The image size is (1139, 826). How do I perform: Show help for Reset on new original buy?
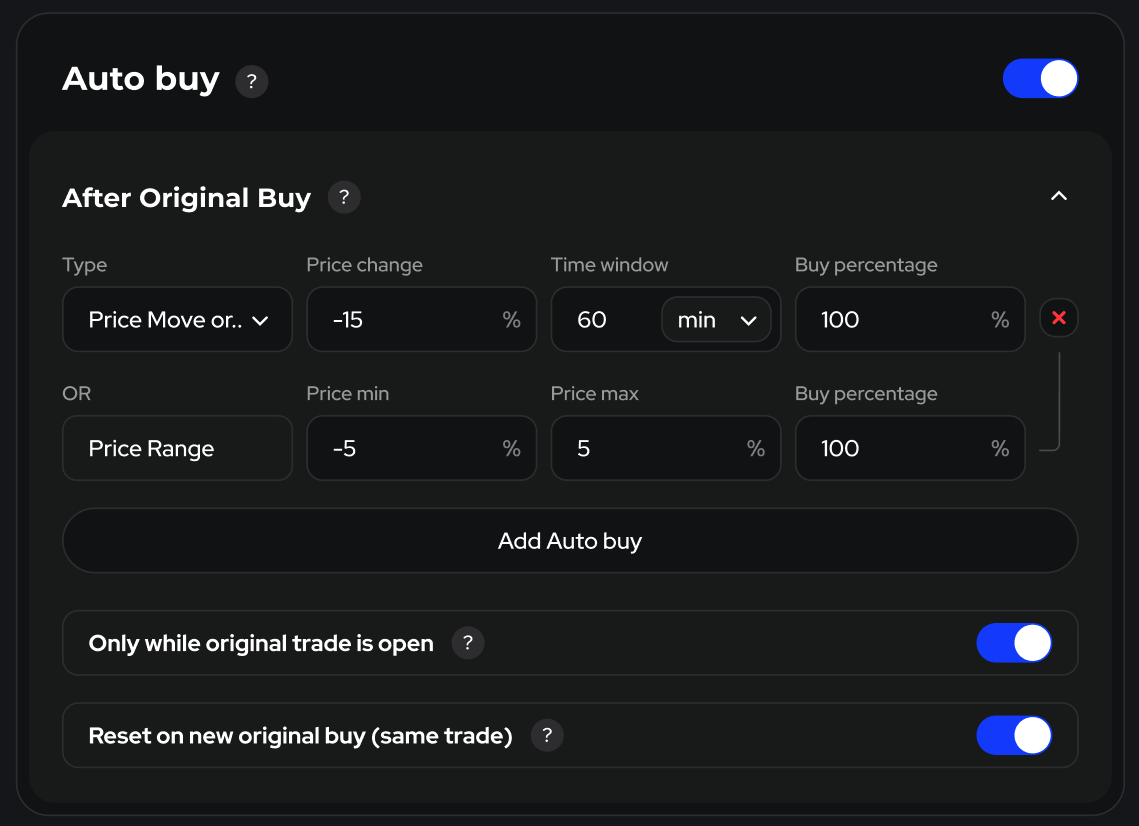tap(547, 736)
